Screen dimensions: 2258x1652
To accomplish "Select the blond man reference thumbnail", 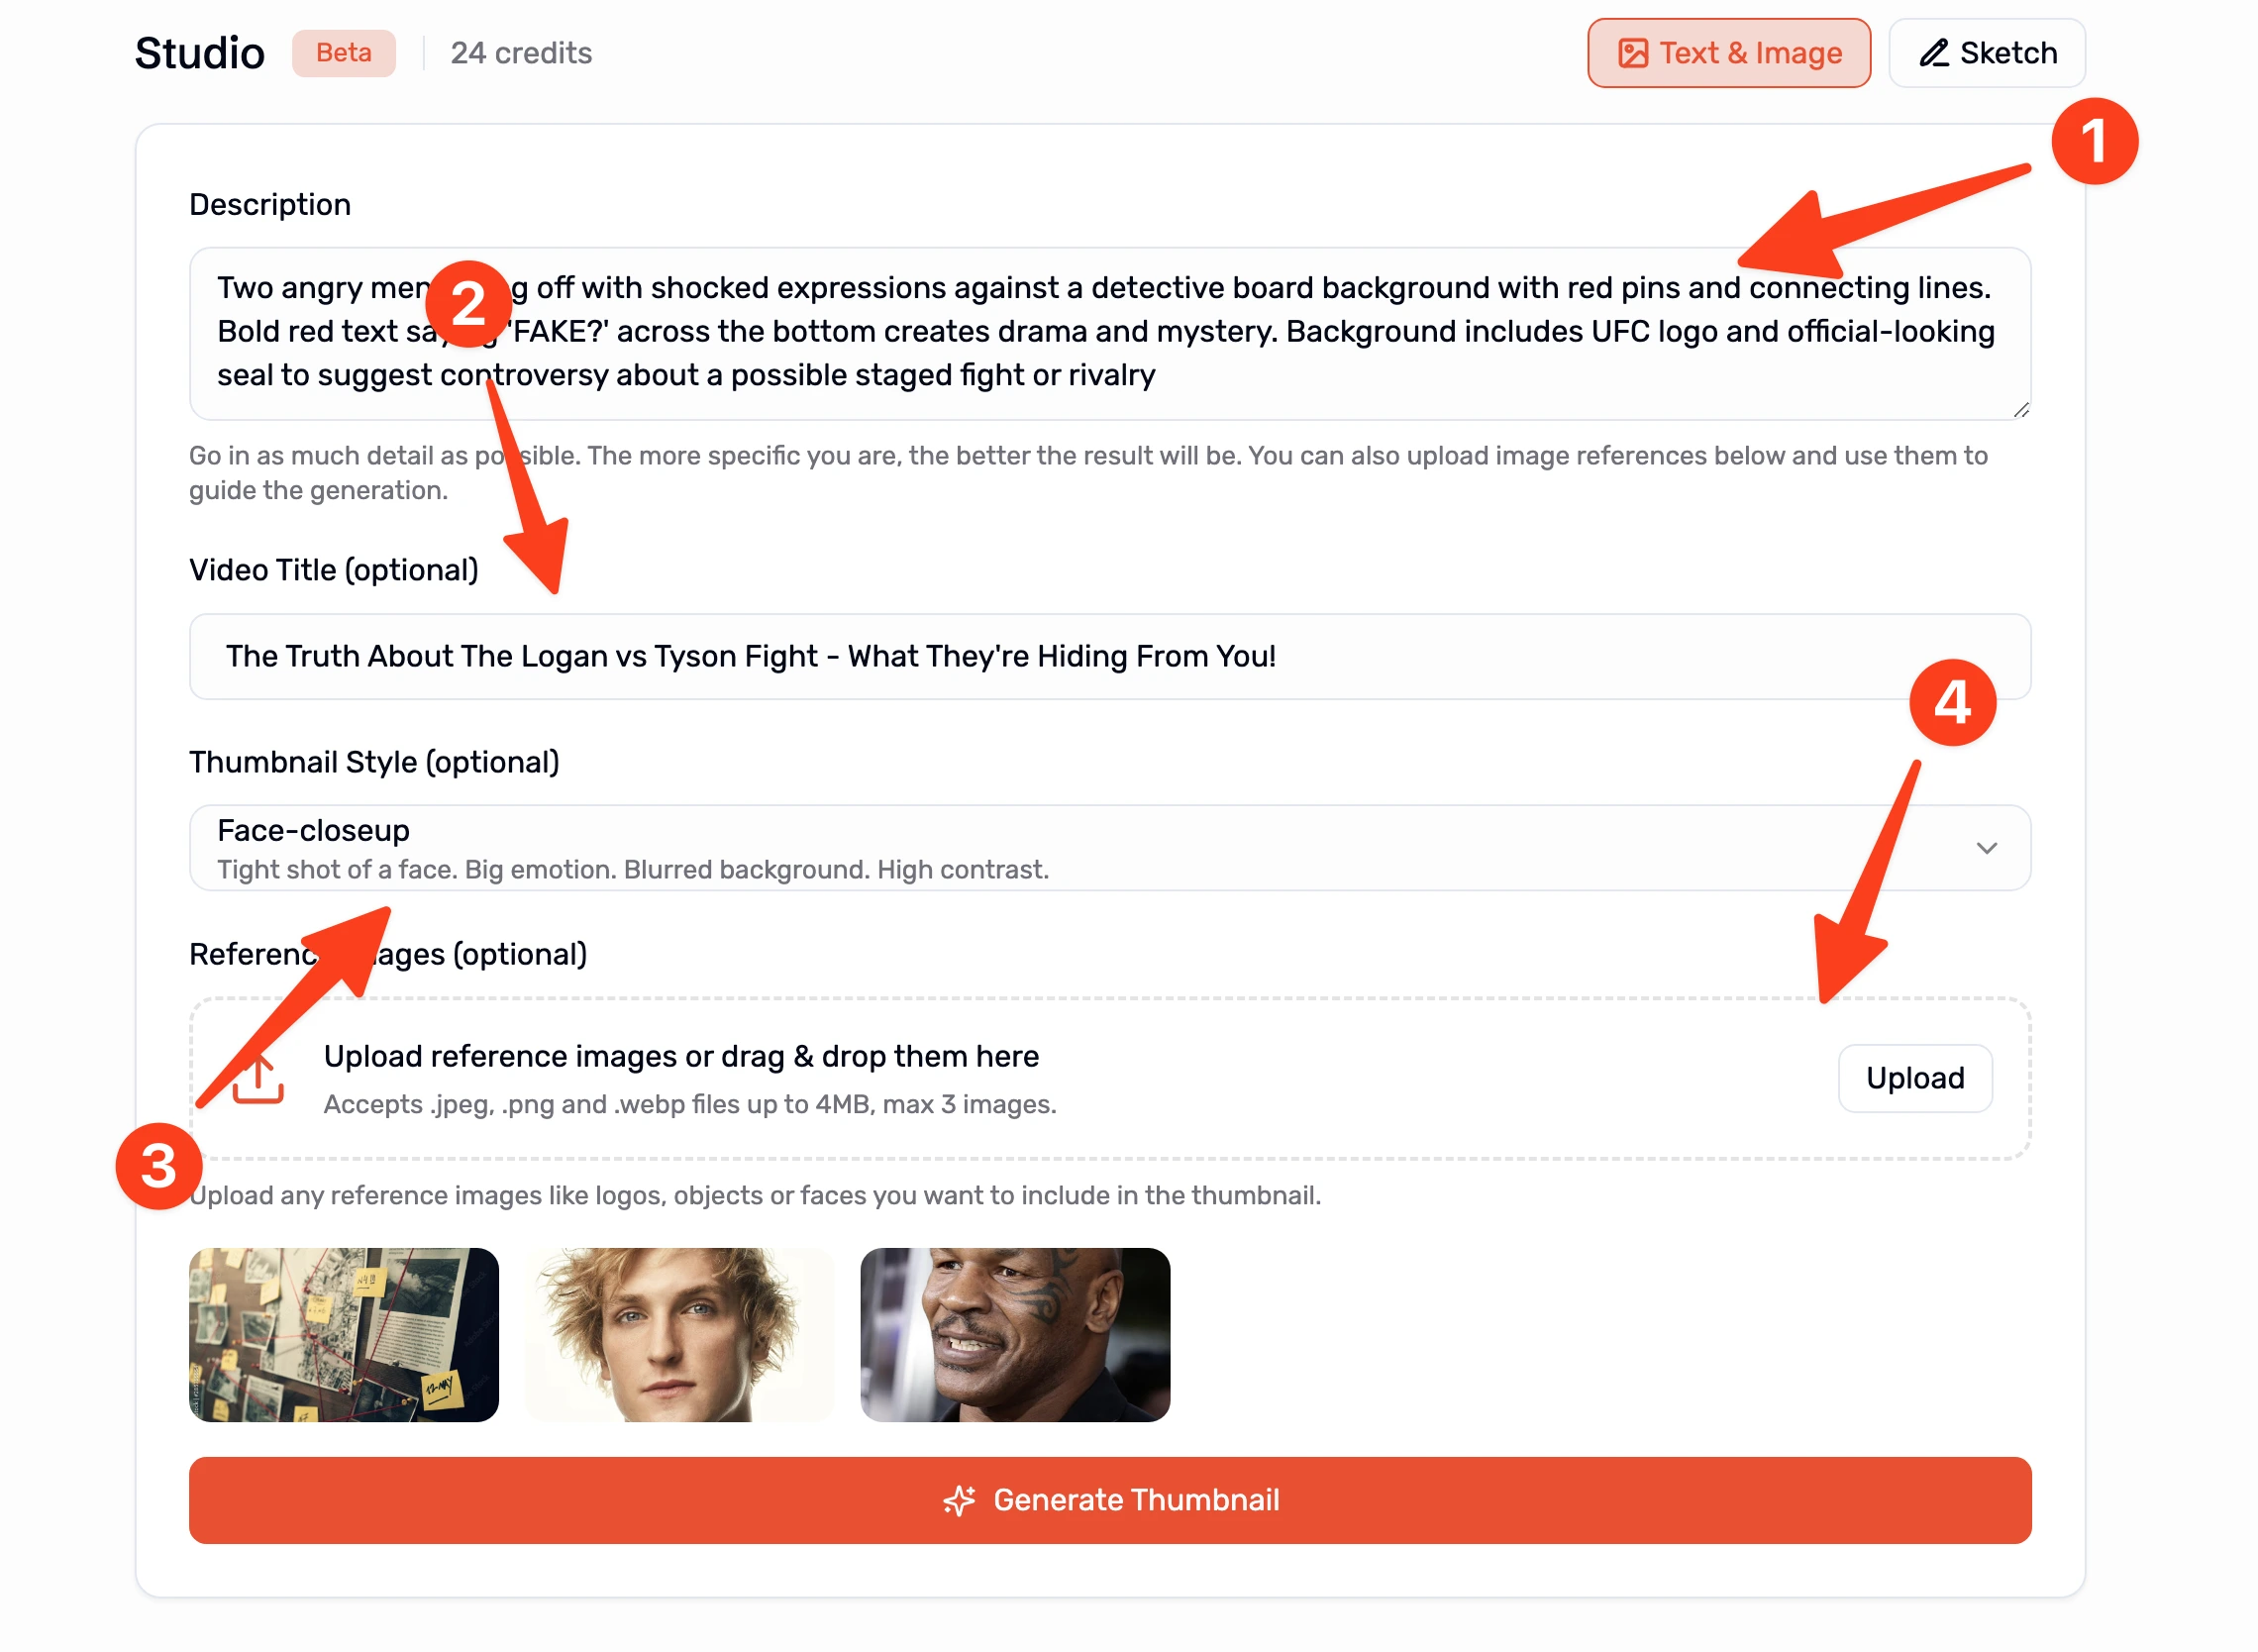I will (x=679, y=1334).
